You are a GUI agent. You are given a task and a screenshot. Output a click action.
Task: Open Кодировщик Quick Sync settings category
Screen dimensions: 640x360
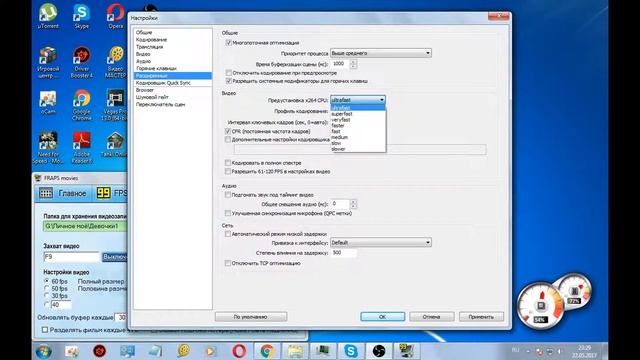point(173,83)
